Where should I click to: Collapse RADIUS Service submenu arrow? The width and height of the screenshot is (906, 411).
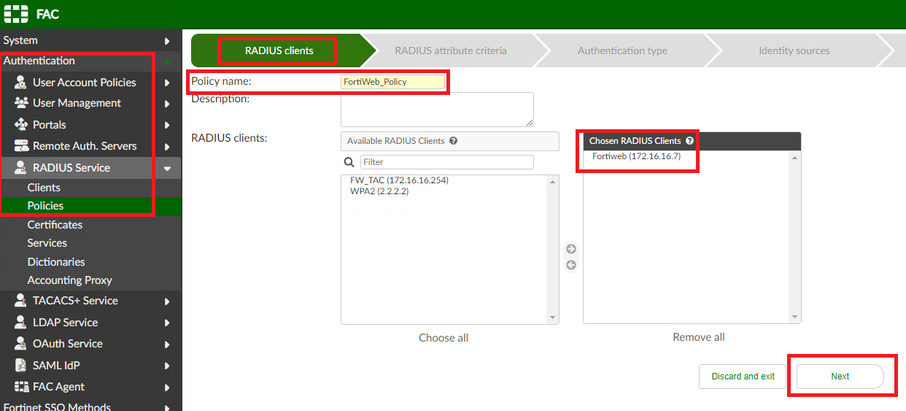168,169
